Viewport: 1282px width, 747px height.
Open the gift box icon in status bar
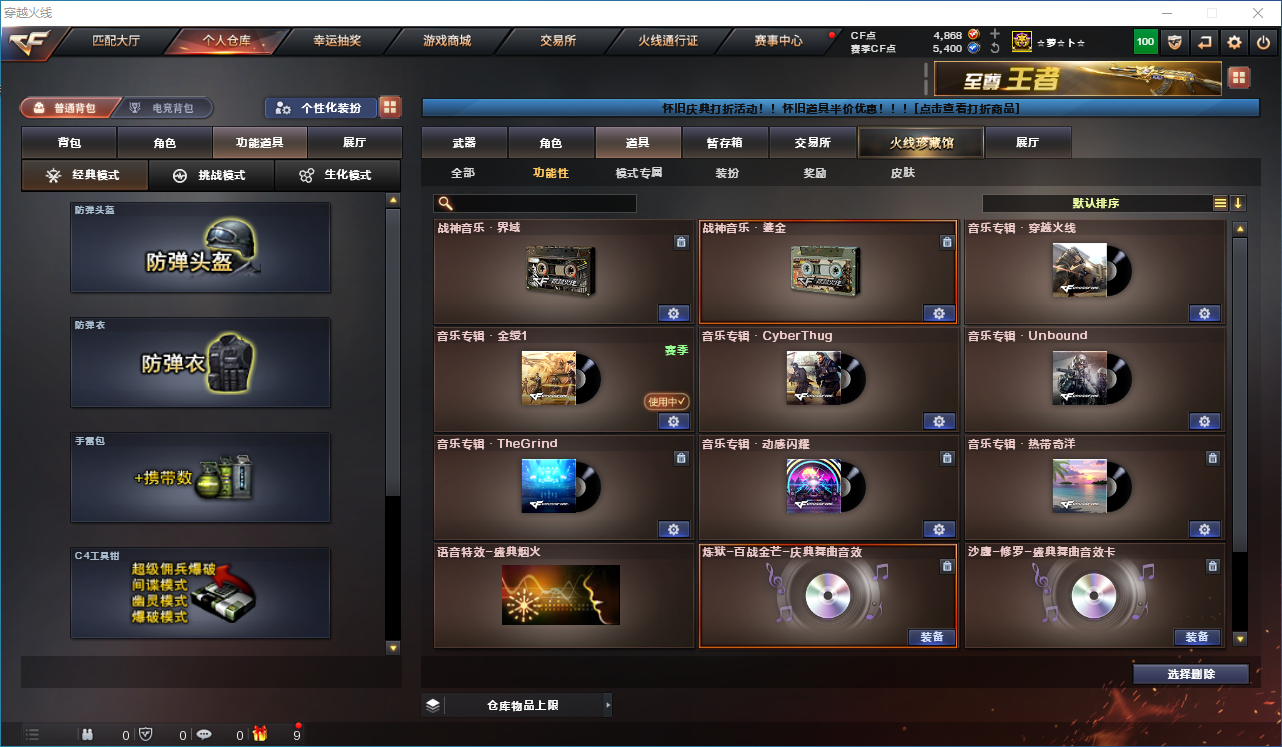[260, 734]
